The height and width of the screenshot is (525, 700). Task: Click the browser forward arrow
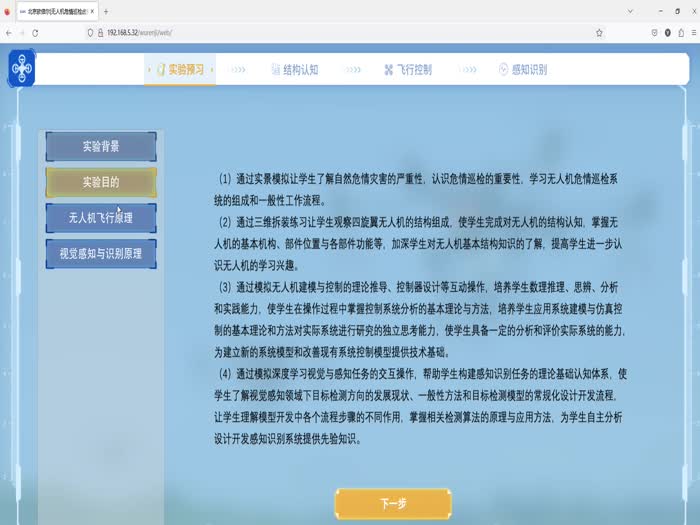pos(21,32)
